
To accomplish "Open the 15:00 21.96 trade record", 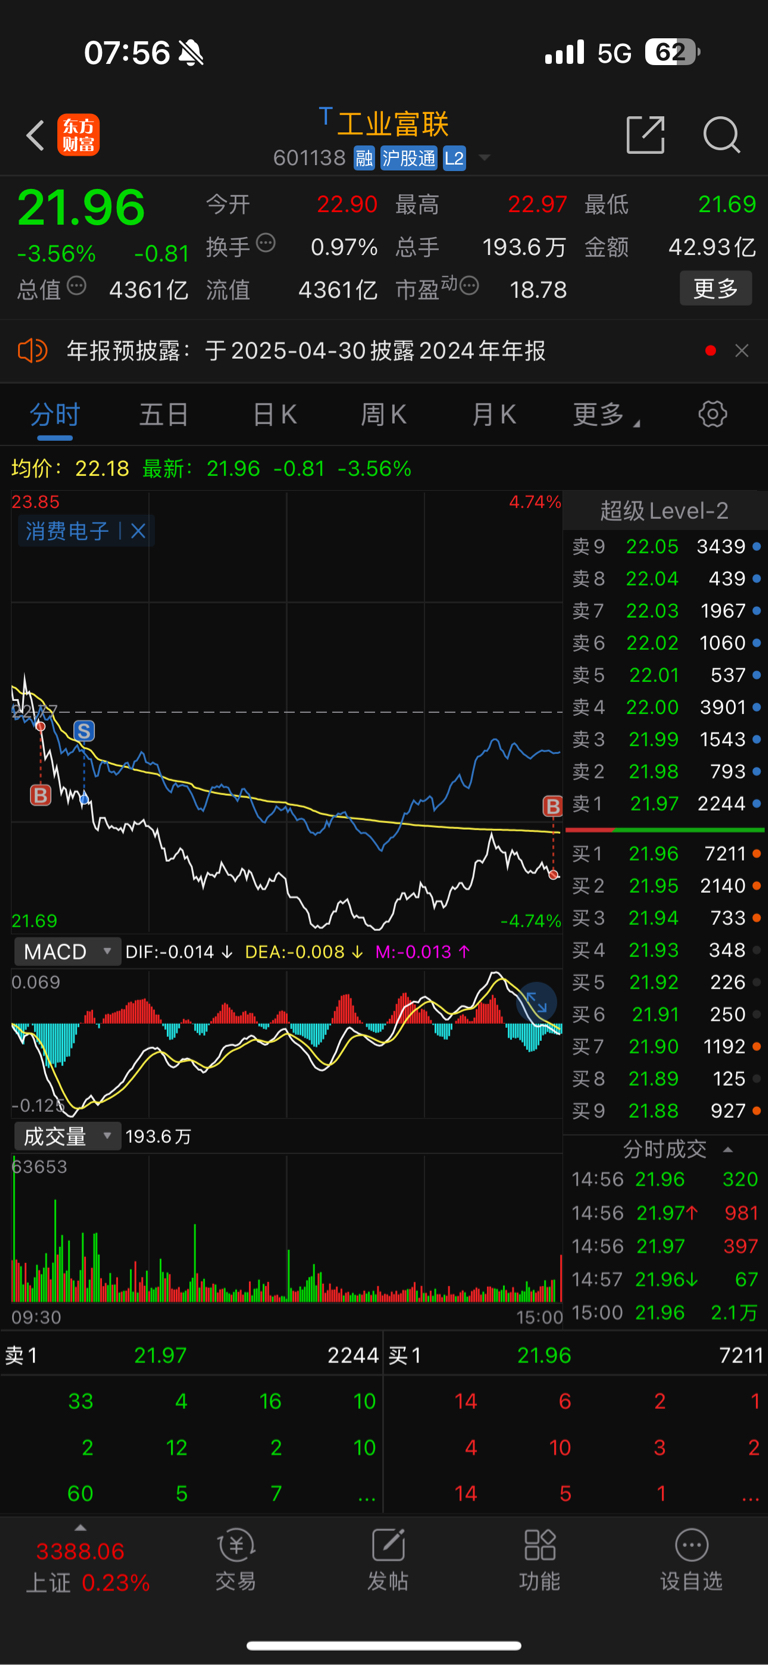I will coord(666,1312).
